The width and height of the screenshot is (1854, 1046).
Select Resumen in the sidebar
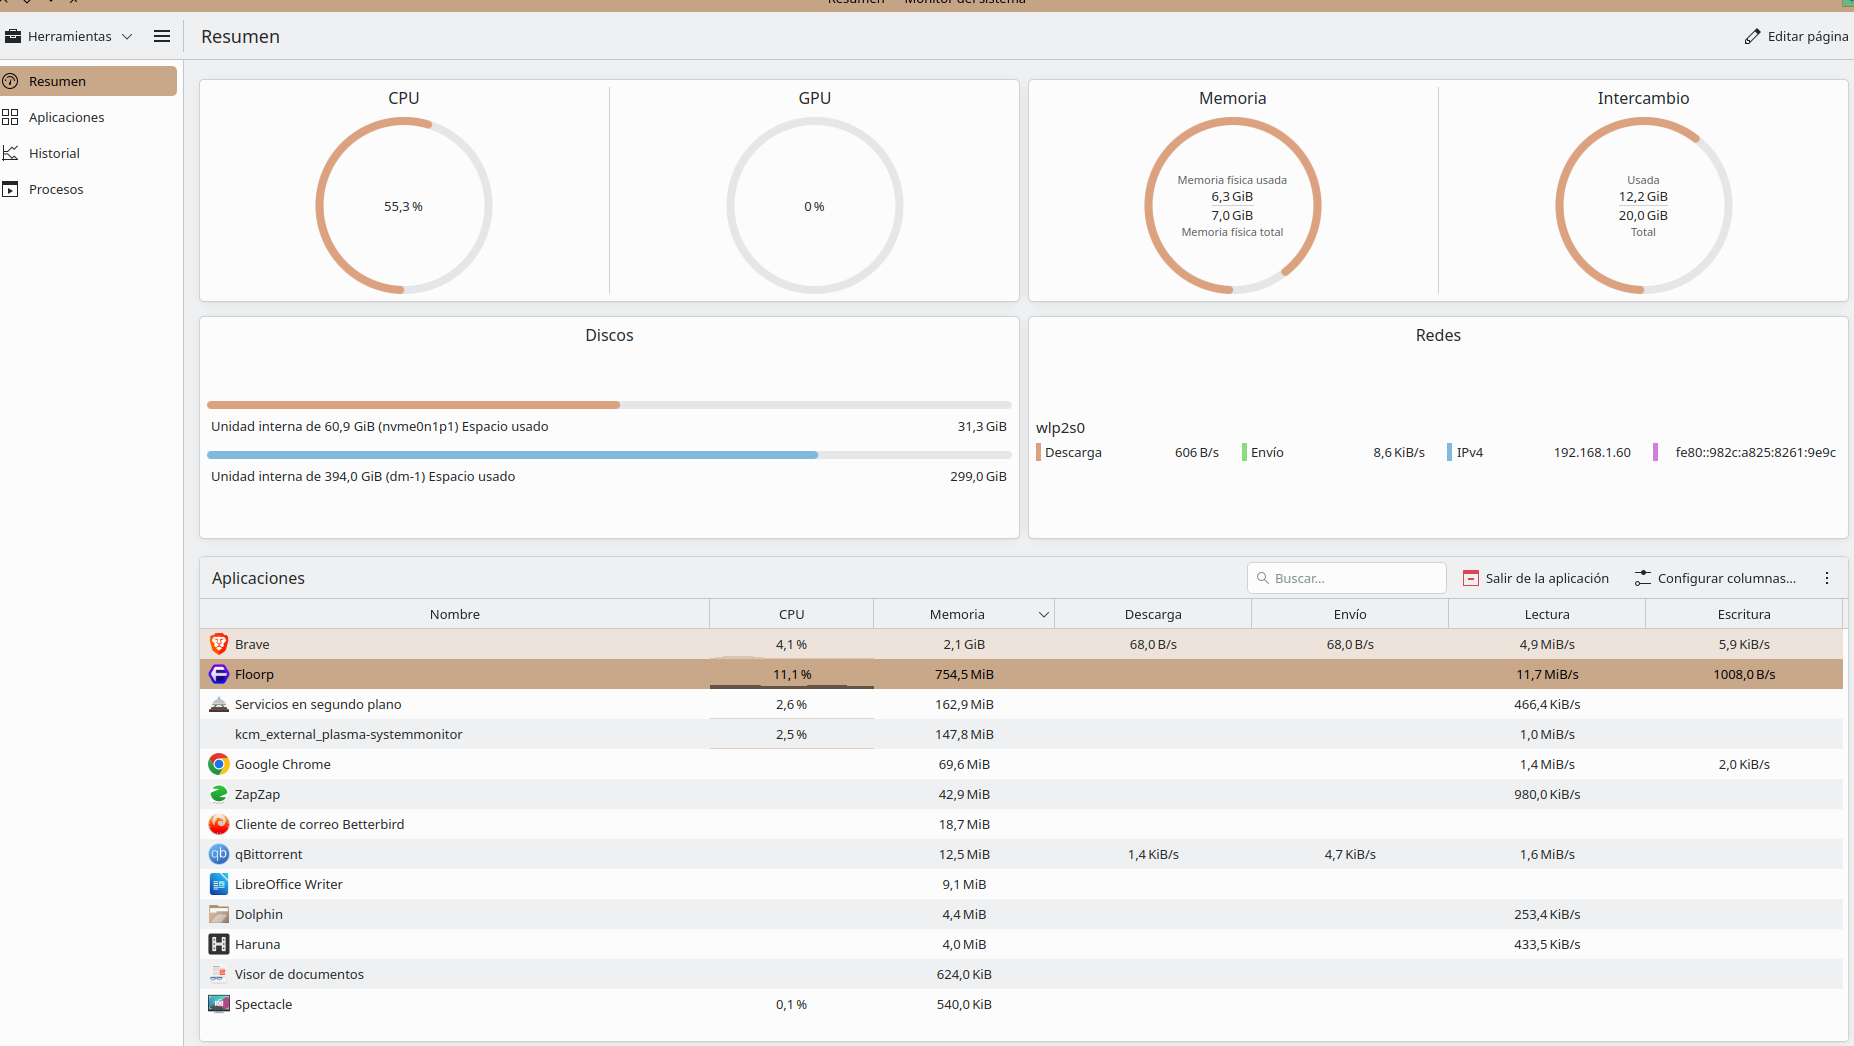click(x=88, y=81)
